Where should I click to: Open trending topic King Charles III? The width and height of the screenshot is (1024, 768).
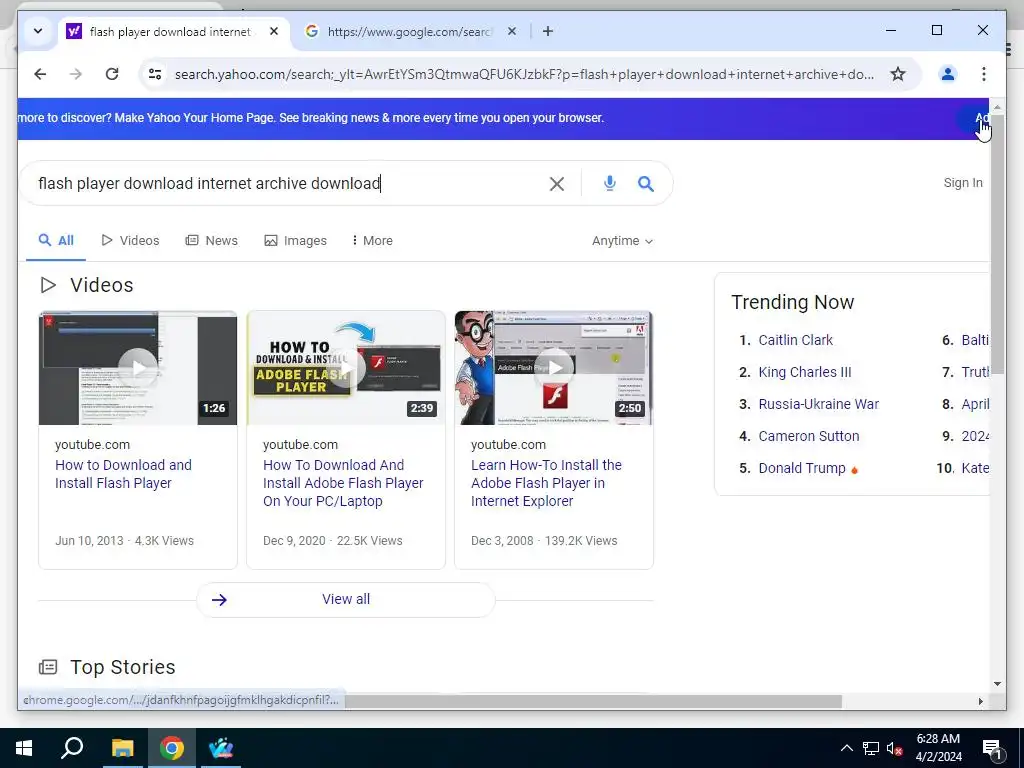point(805,372)
